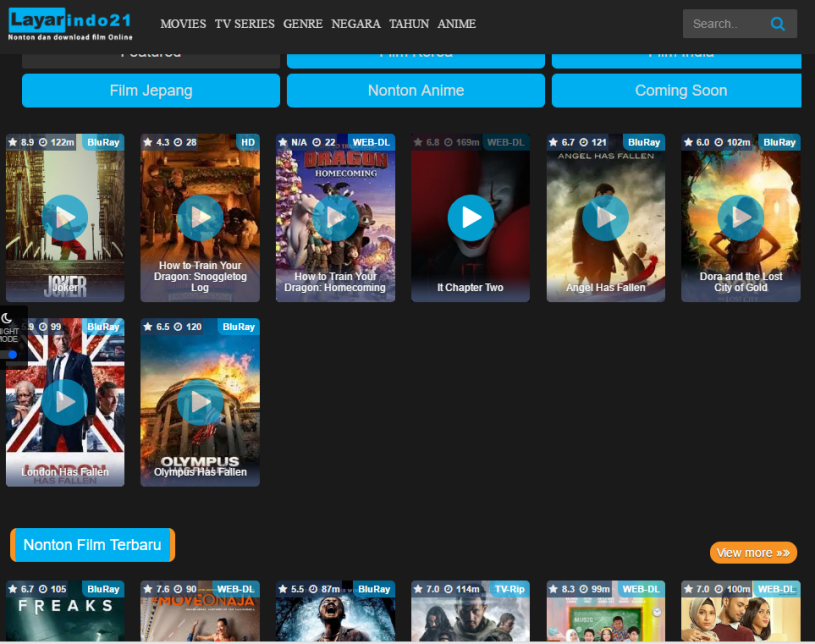This screenshot has width=815, height=644.
Task: Open the TAHUN menu
Action: click(408, 24)
